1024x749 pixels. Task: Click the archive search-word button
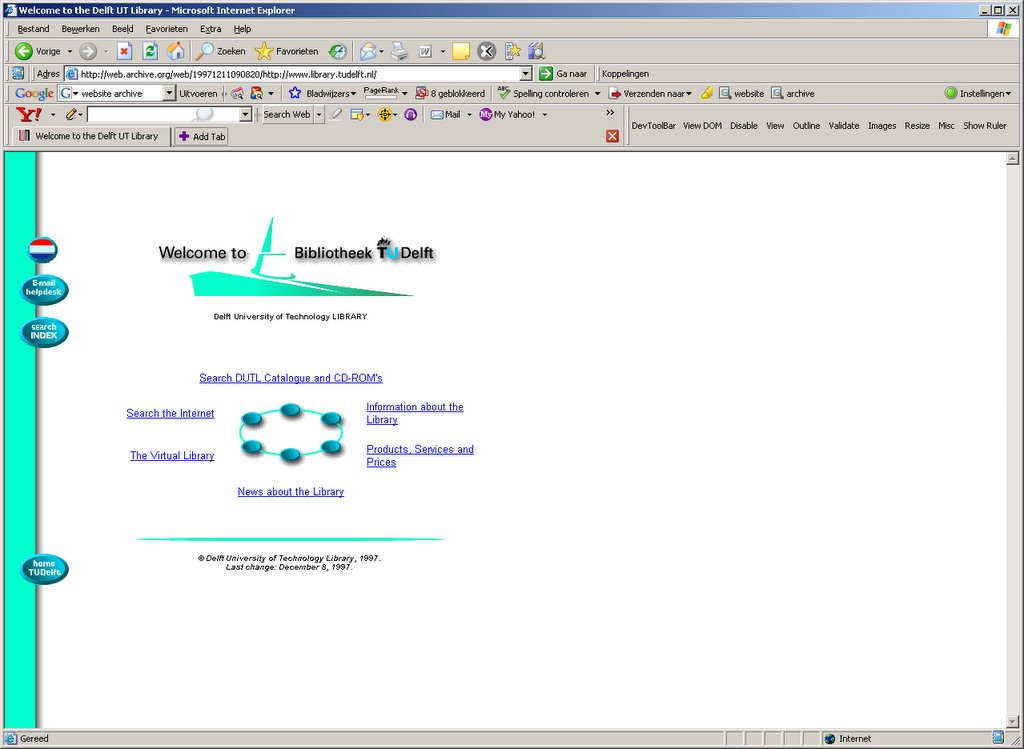(x=793, y=93)
